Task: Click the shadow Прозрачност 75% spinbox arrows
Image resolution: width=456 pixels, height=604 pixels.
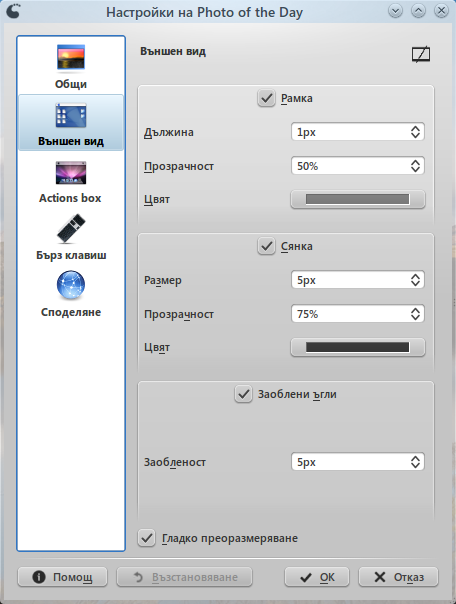Action: [x=415, y=314]
